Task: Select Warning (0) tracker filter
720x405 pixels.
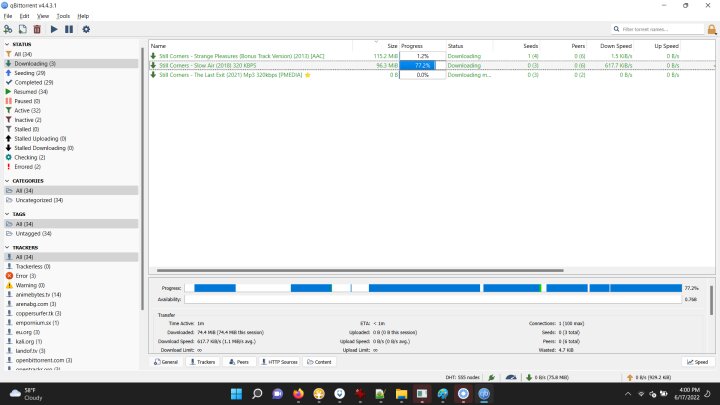Action: tap(71, 285)
